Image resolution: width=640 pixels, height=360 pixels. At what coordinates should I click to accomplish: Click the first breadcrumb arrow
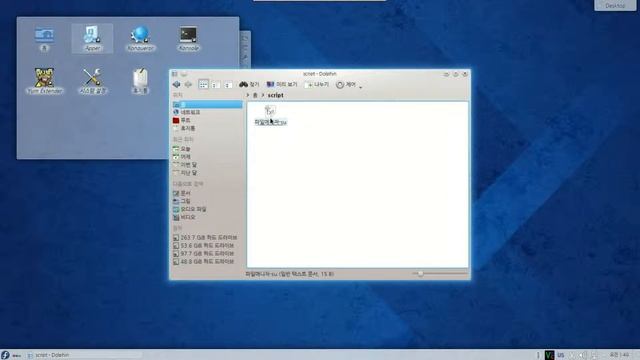coord(247,95)
